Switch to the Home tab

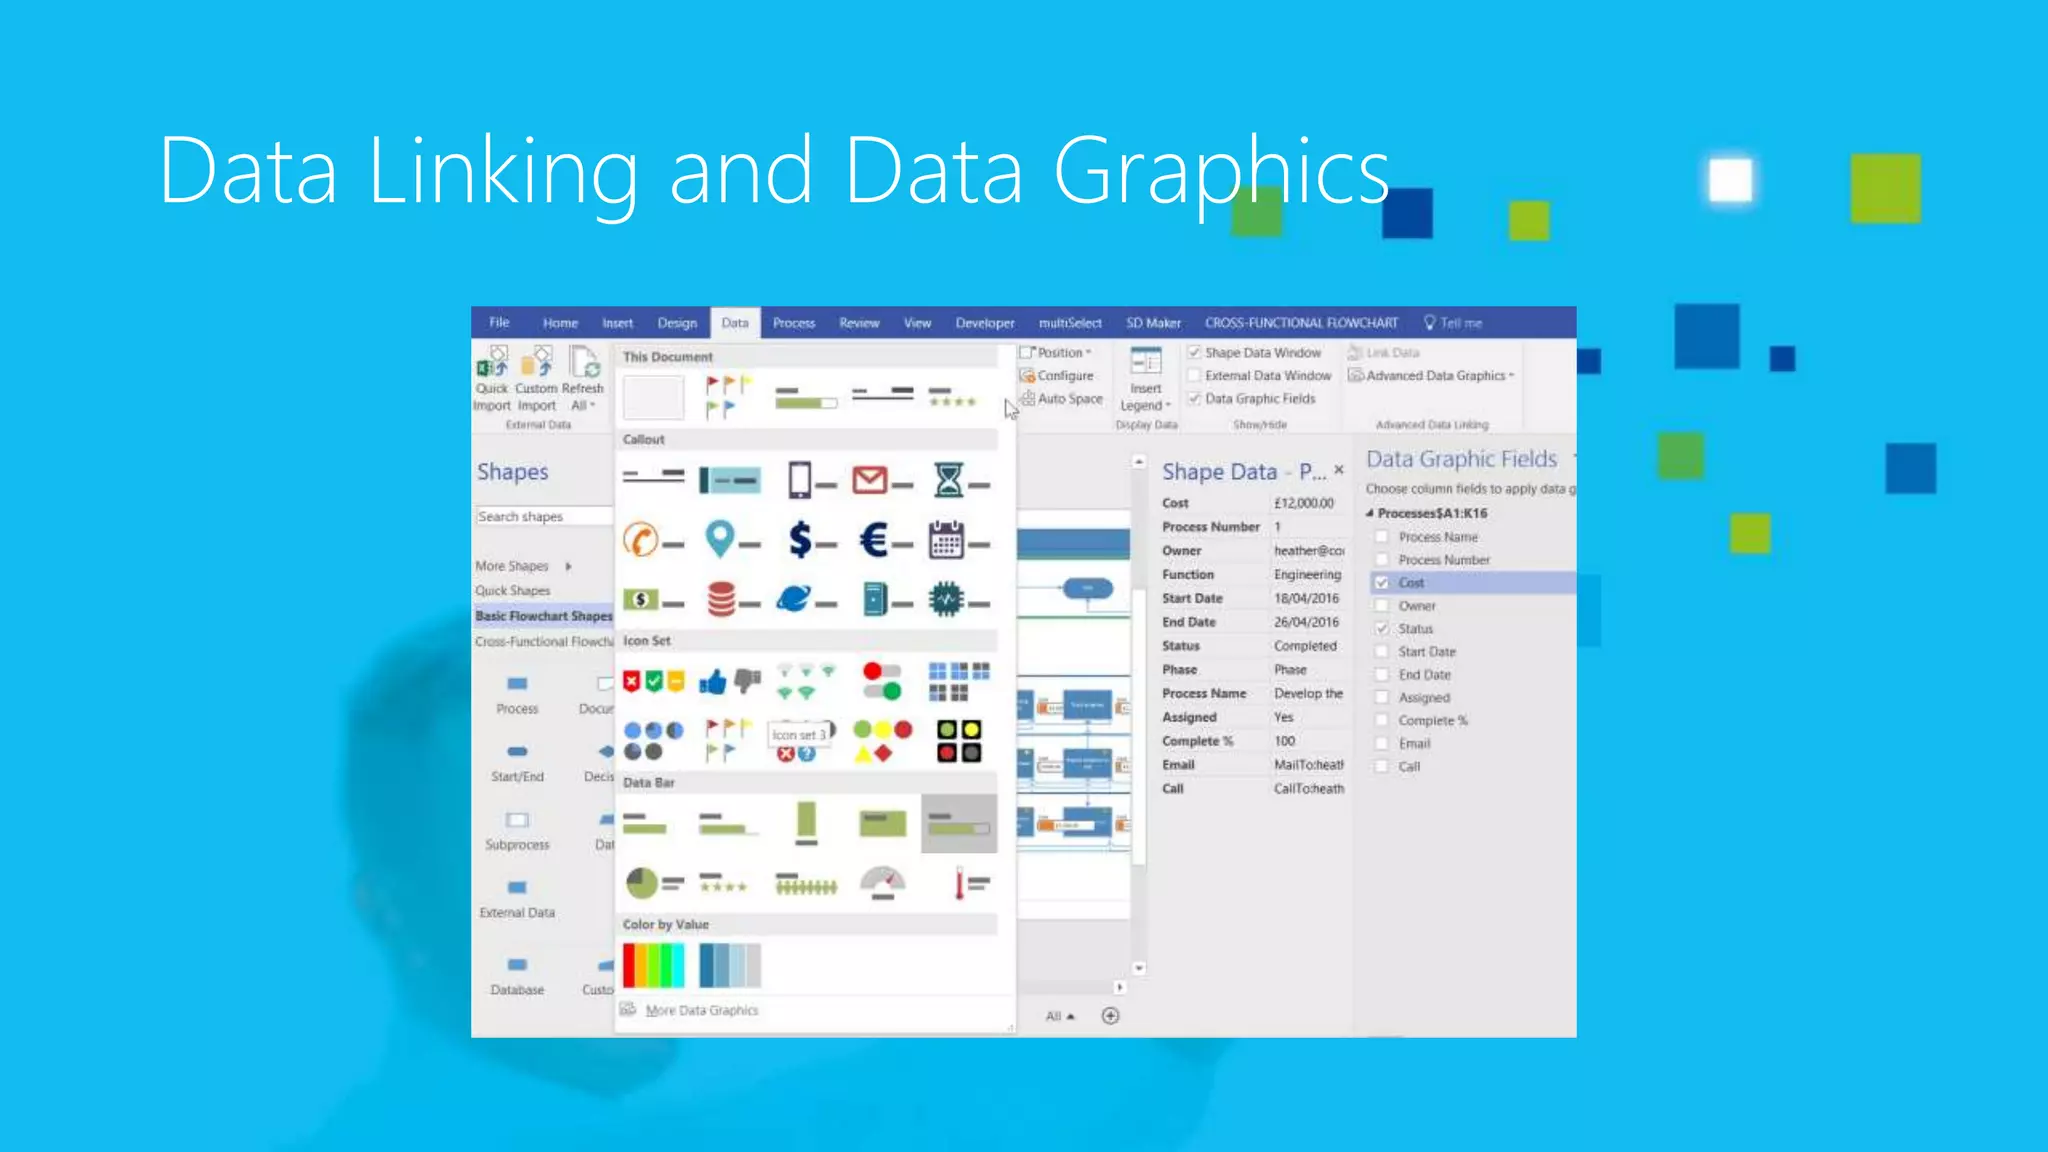(x=560, y=323)
